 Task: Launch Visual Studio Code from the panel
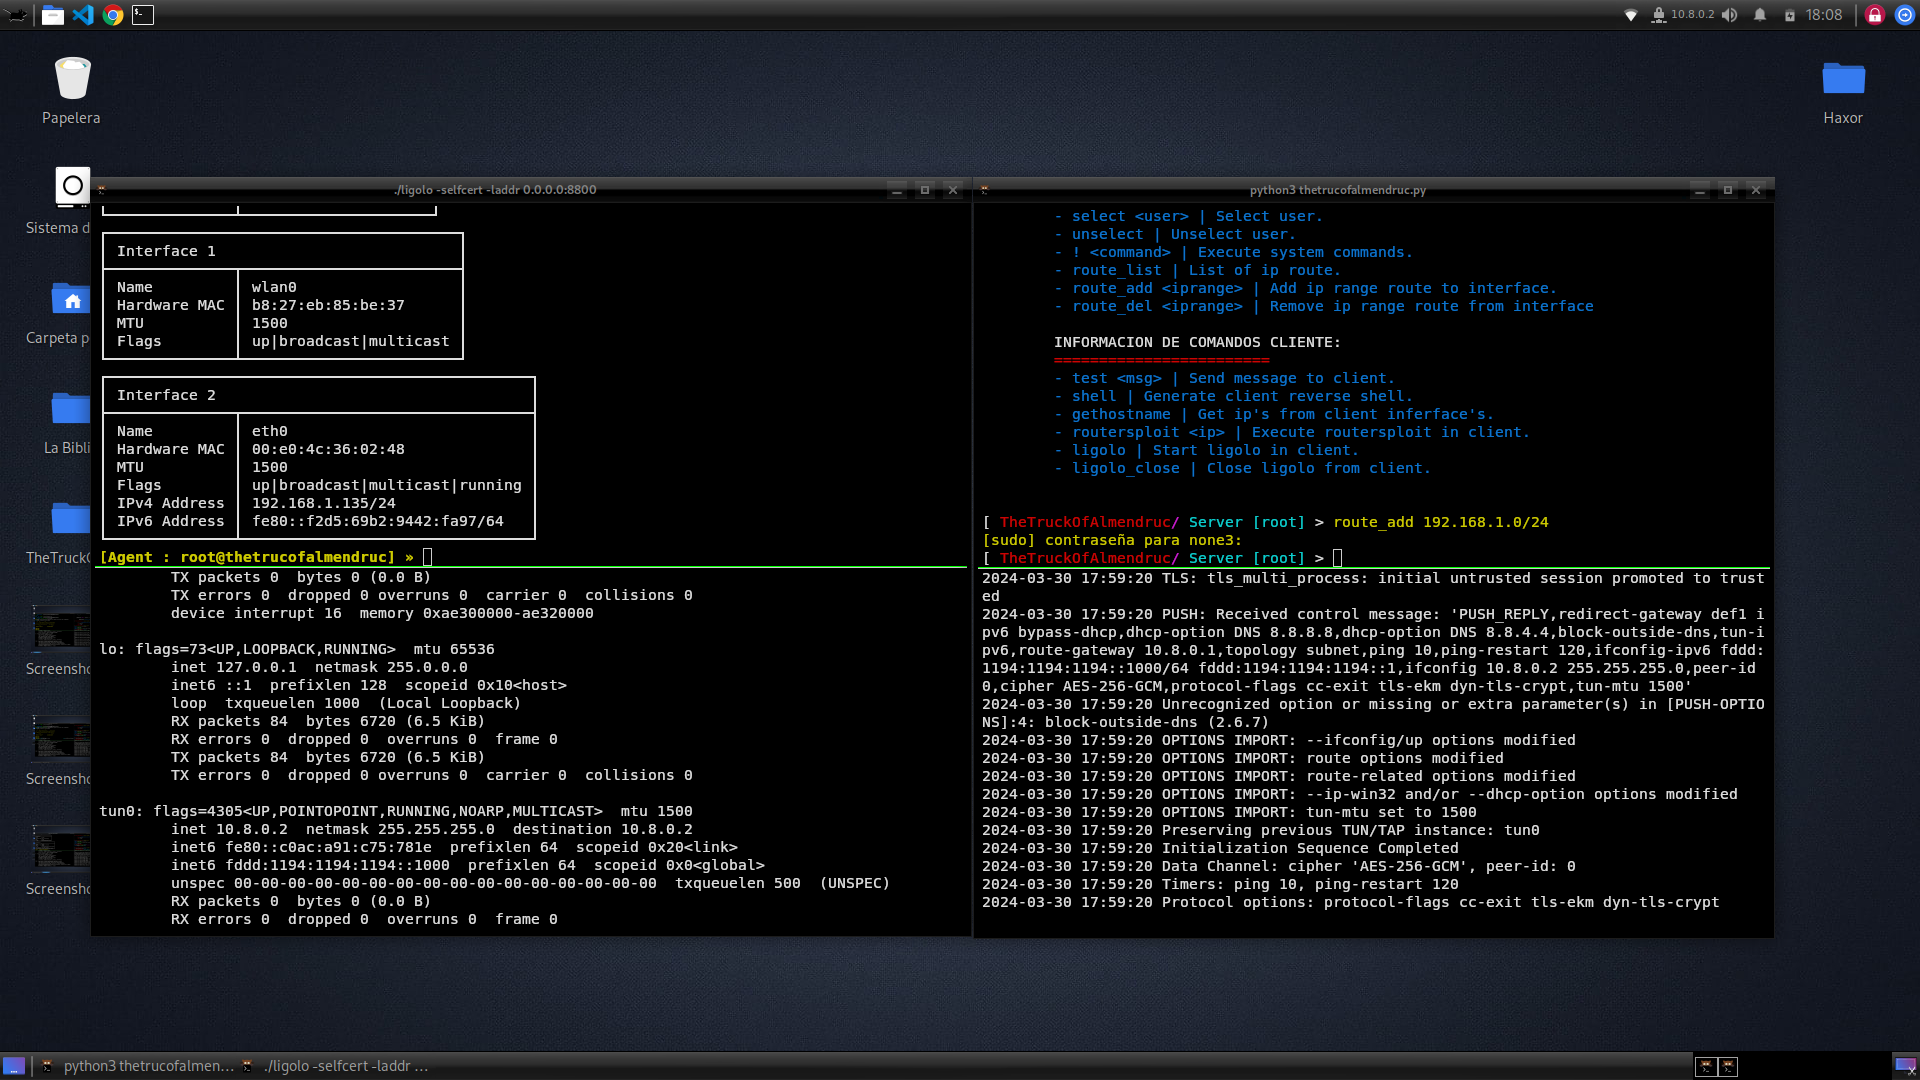pyautogui.click(x=83, y=15)
